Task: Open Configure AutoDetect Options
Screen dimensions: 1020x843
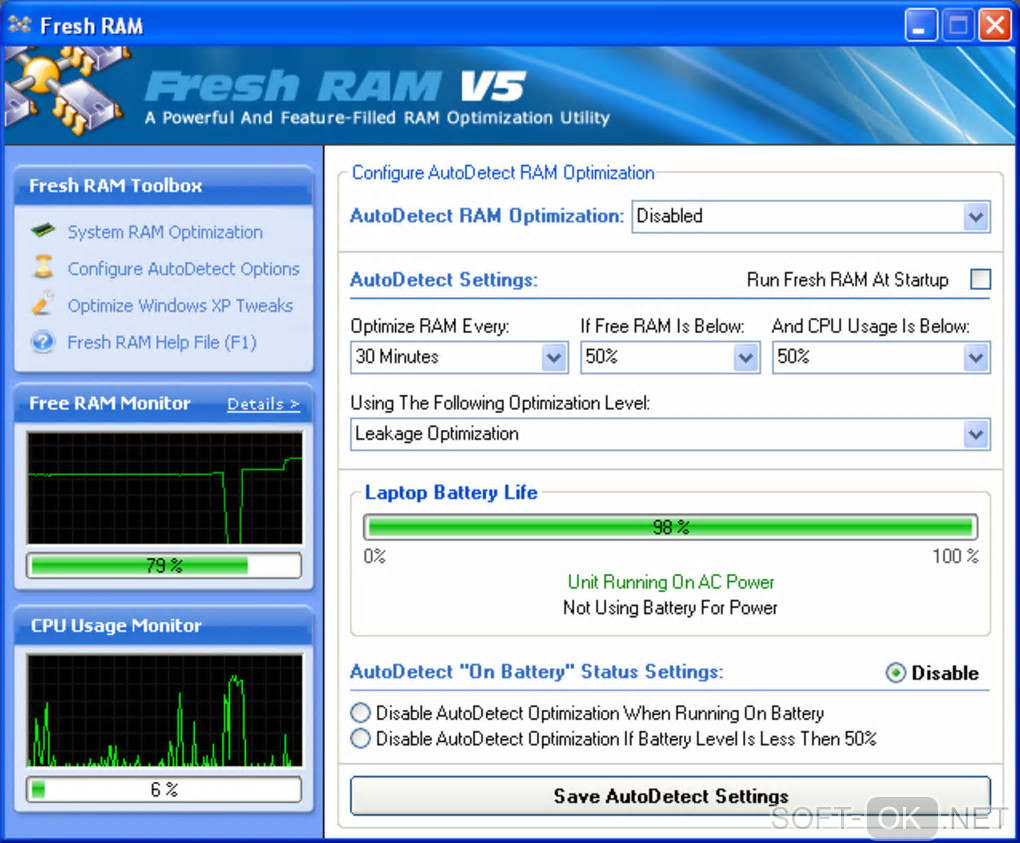Action: coord(183,269)
